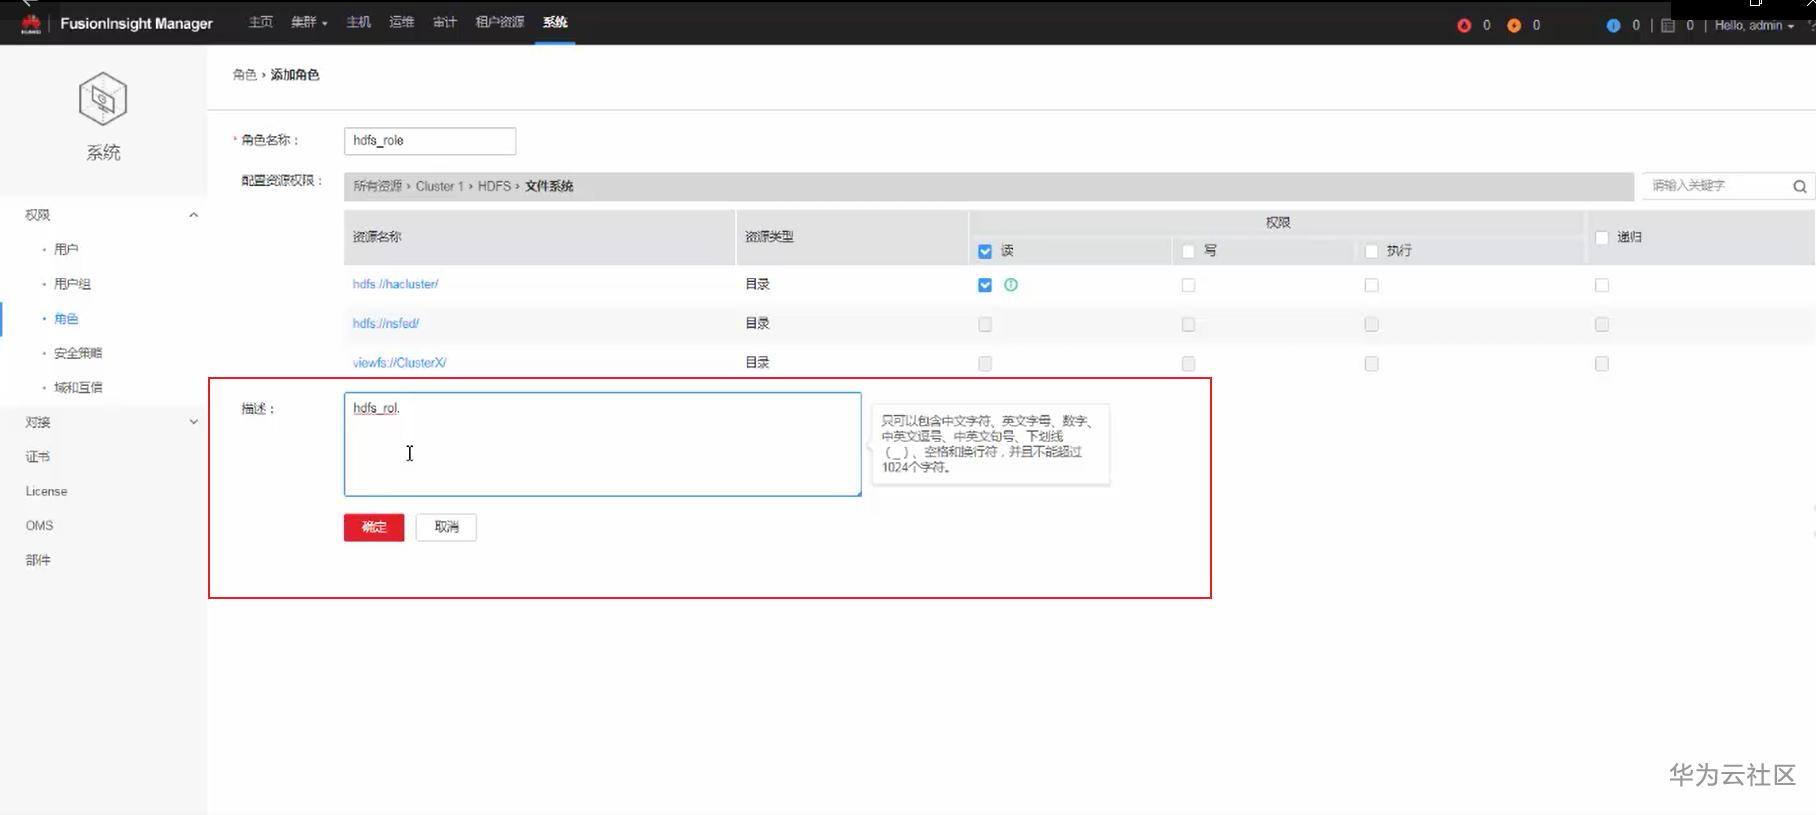Select the 系统 top menu tab
Screen dimensions: 1816x815
[x=555, y=22]
